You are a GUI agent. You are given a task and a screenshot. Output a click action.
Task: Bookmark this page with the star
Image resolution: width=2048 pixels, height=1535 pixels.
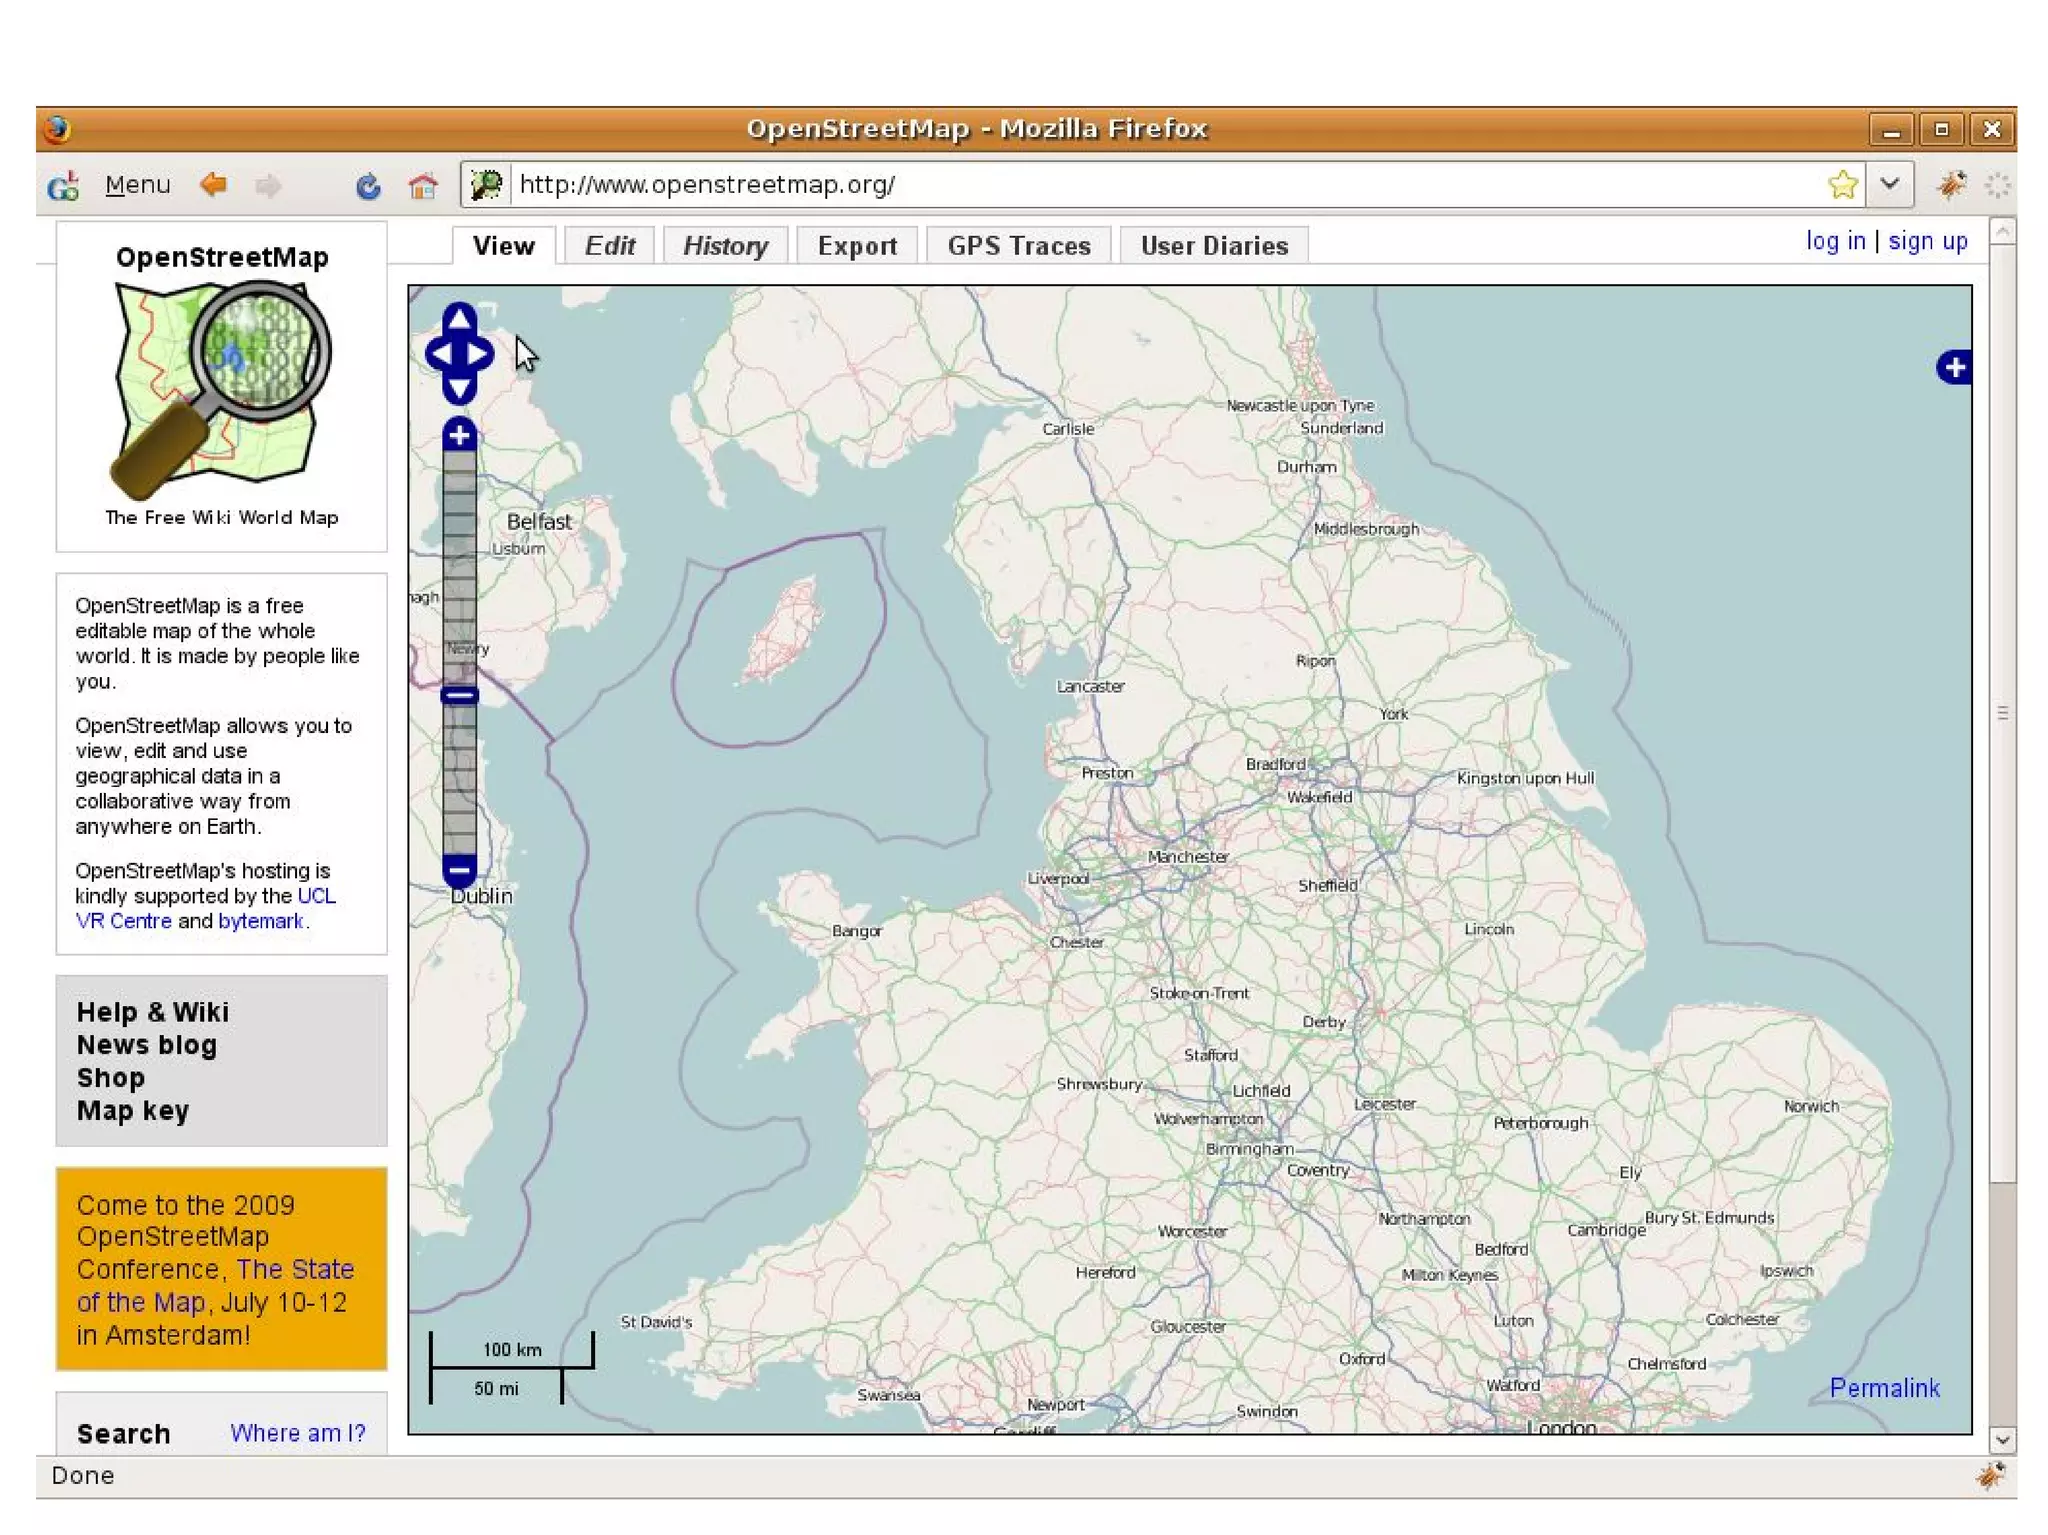coord(1842,185)
